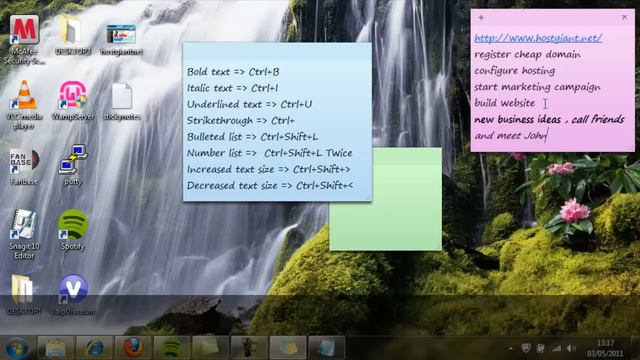
Task: Click the "Decreased text size" line
Action: [x=269, y=185]
